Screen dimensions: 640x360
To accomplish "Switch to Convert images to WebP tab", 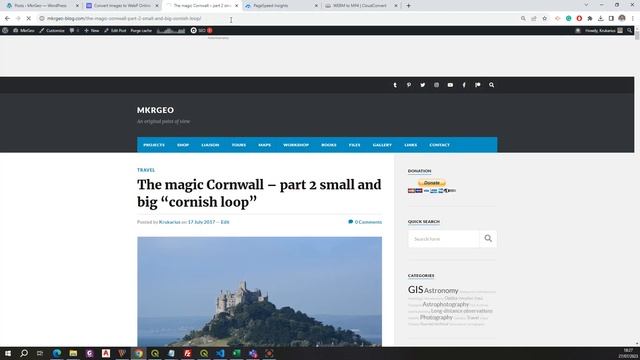I will 122,6.
